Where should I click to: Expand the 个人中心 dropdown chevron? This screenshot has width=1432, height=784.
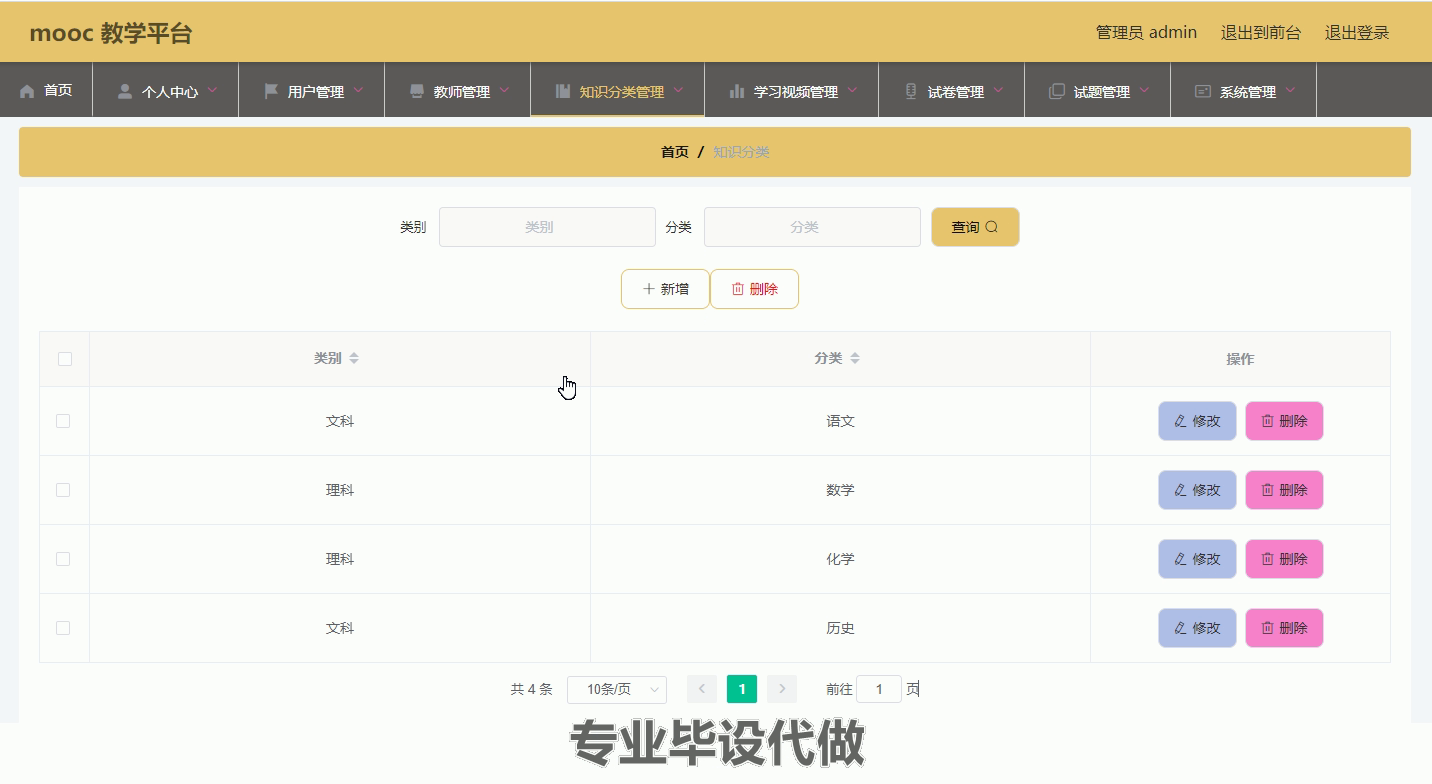[212, 90]
